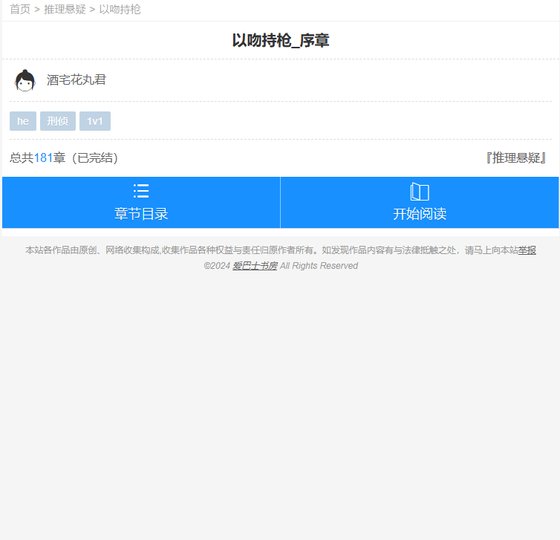Visit the 爱巴士书房 footer link
560x540 pixels.
(255, 266)
